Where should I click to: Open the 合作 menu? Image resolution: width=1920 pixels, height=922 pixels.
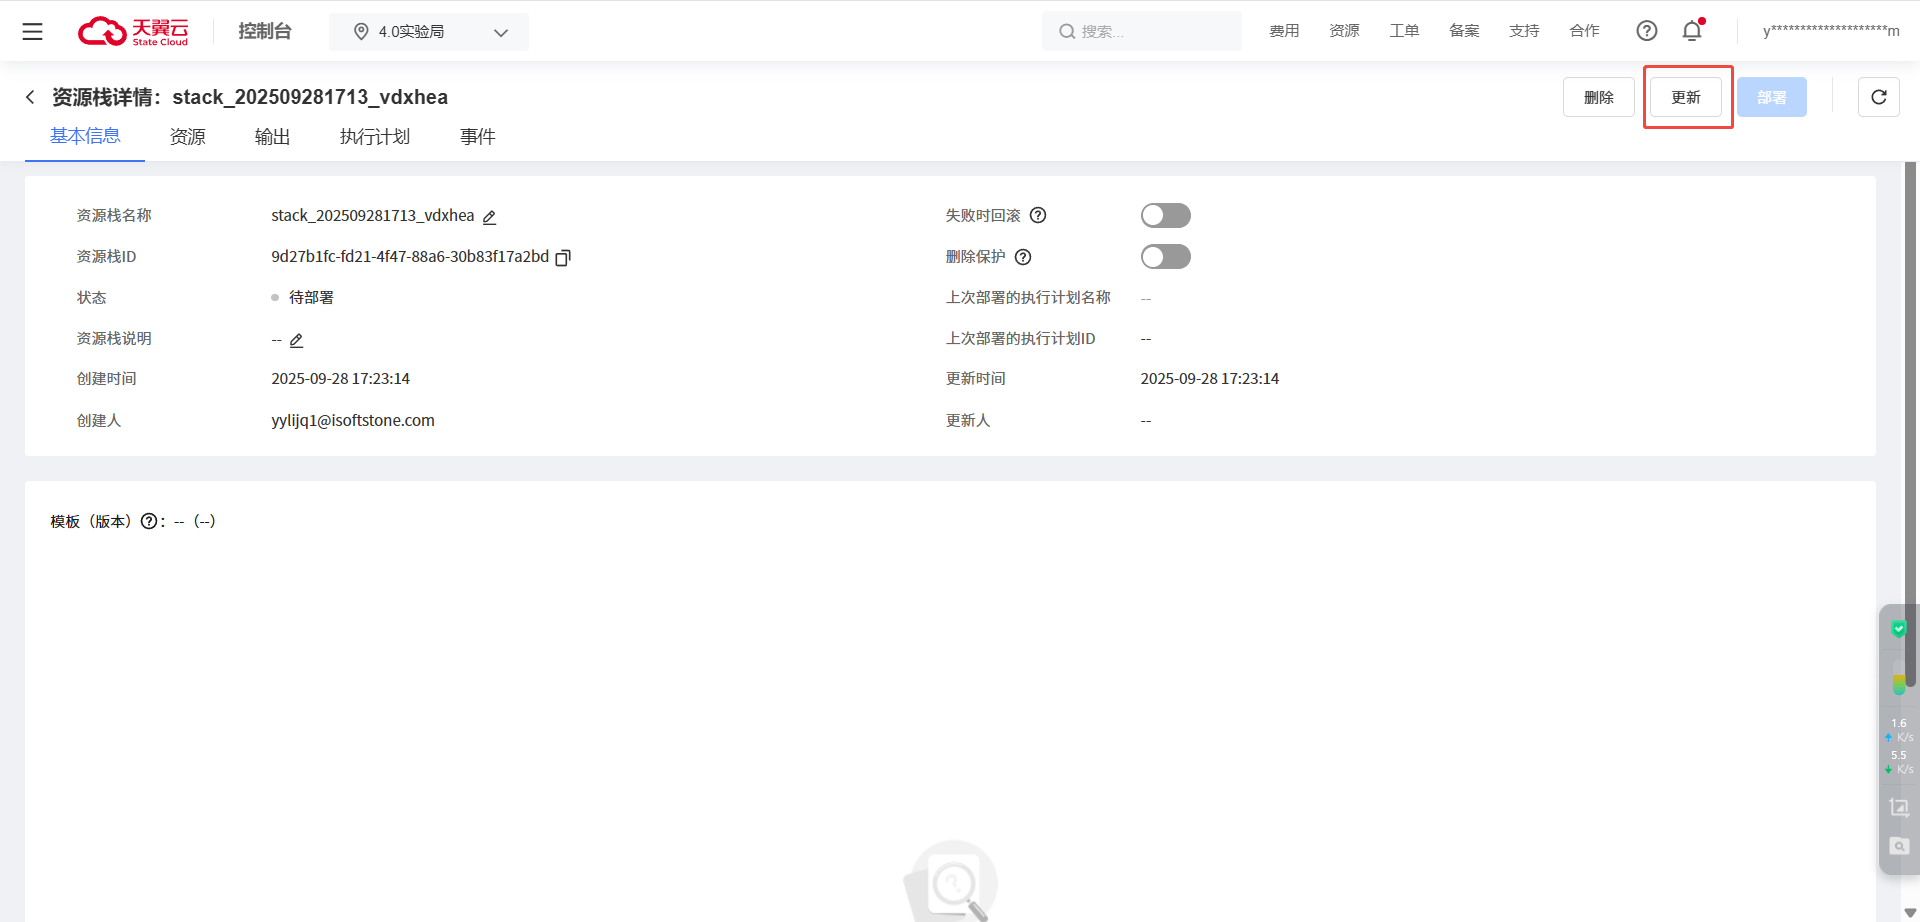point(1584,31)
